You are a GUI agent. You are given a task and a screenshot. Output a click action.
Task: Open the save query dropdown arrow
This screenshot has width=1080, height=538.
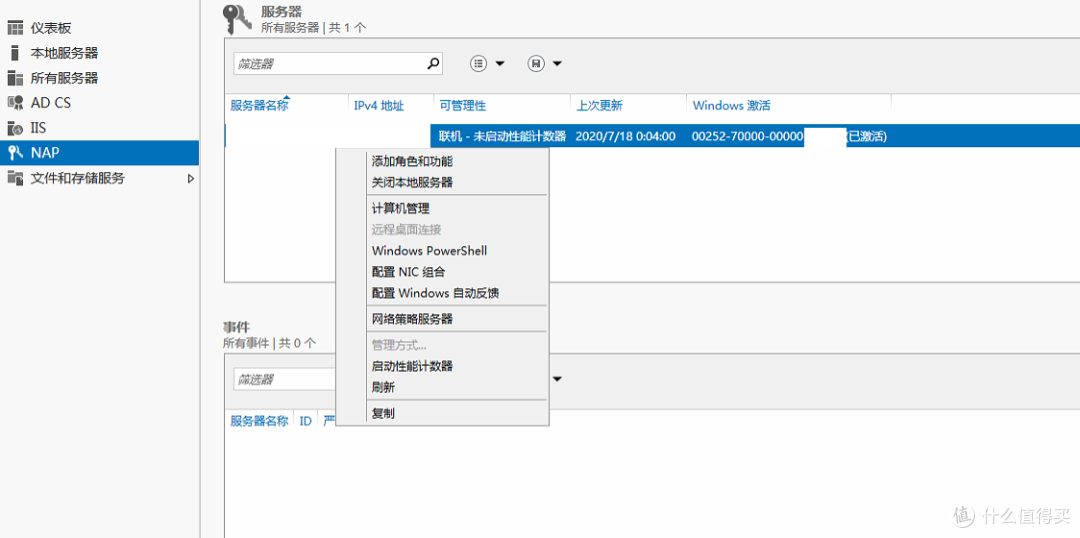[x=557, y=63]
